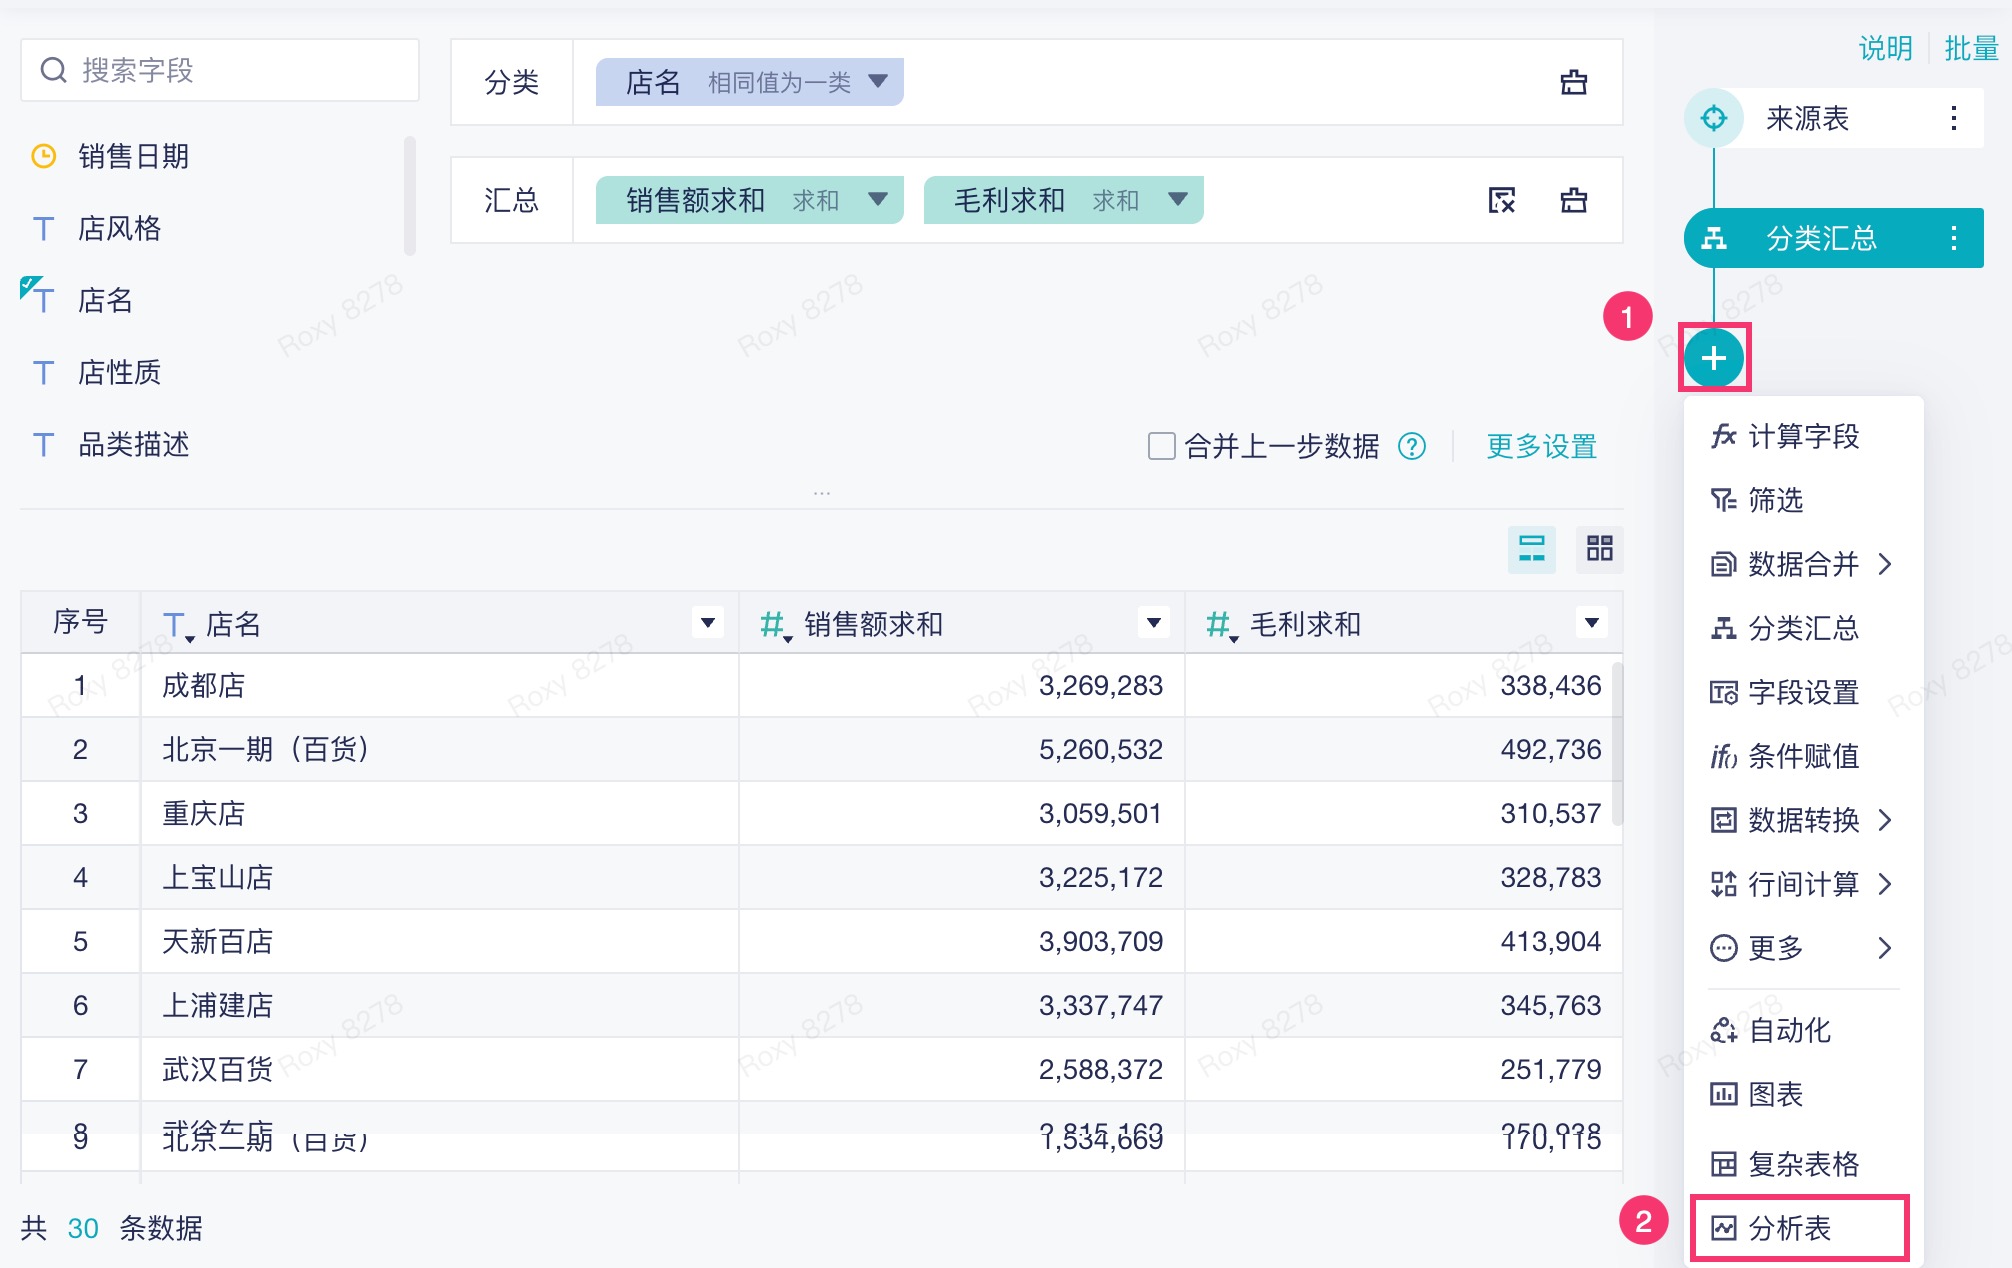Open 销售额求和 aggregation dropdown

pos(878,199)
